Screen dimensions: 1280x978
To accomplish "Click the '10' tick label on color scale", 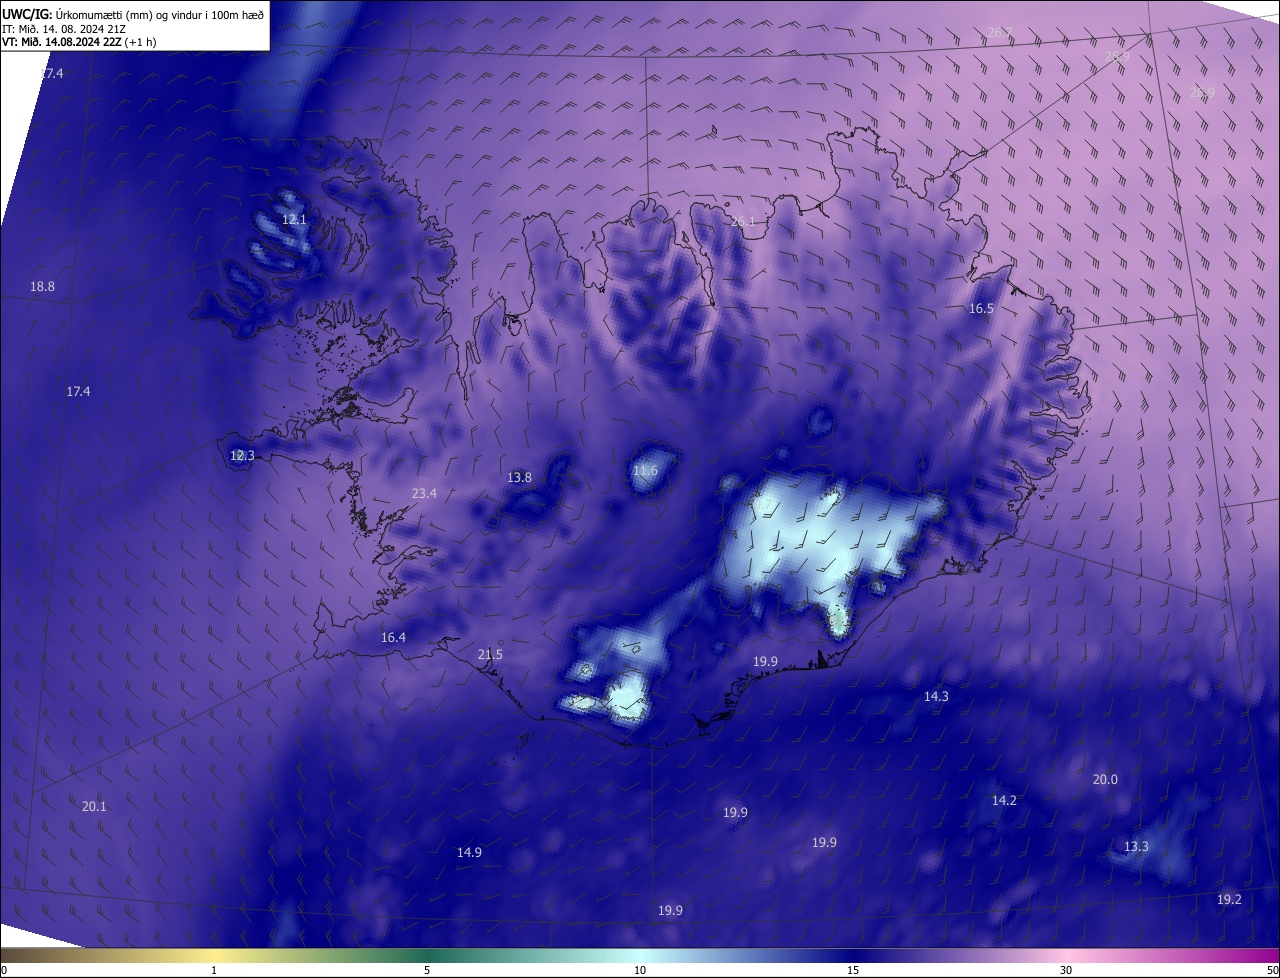I will 640,971.
